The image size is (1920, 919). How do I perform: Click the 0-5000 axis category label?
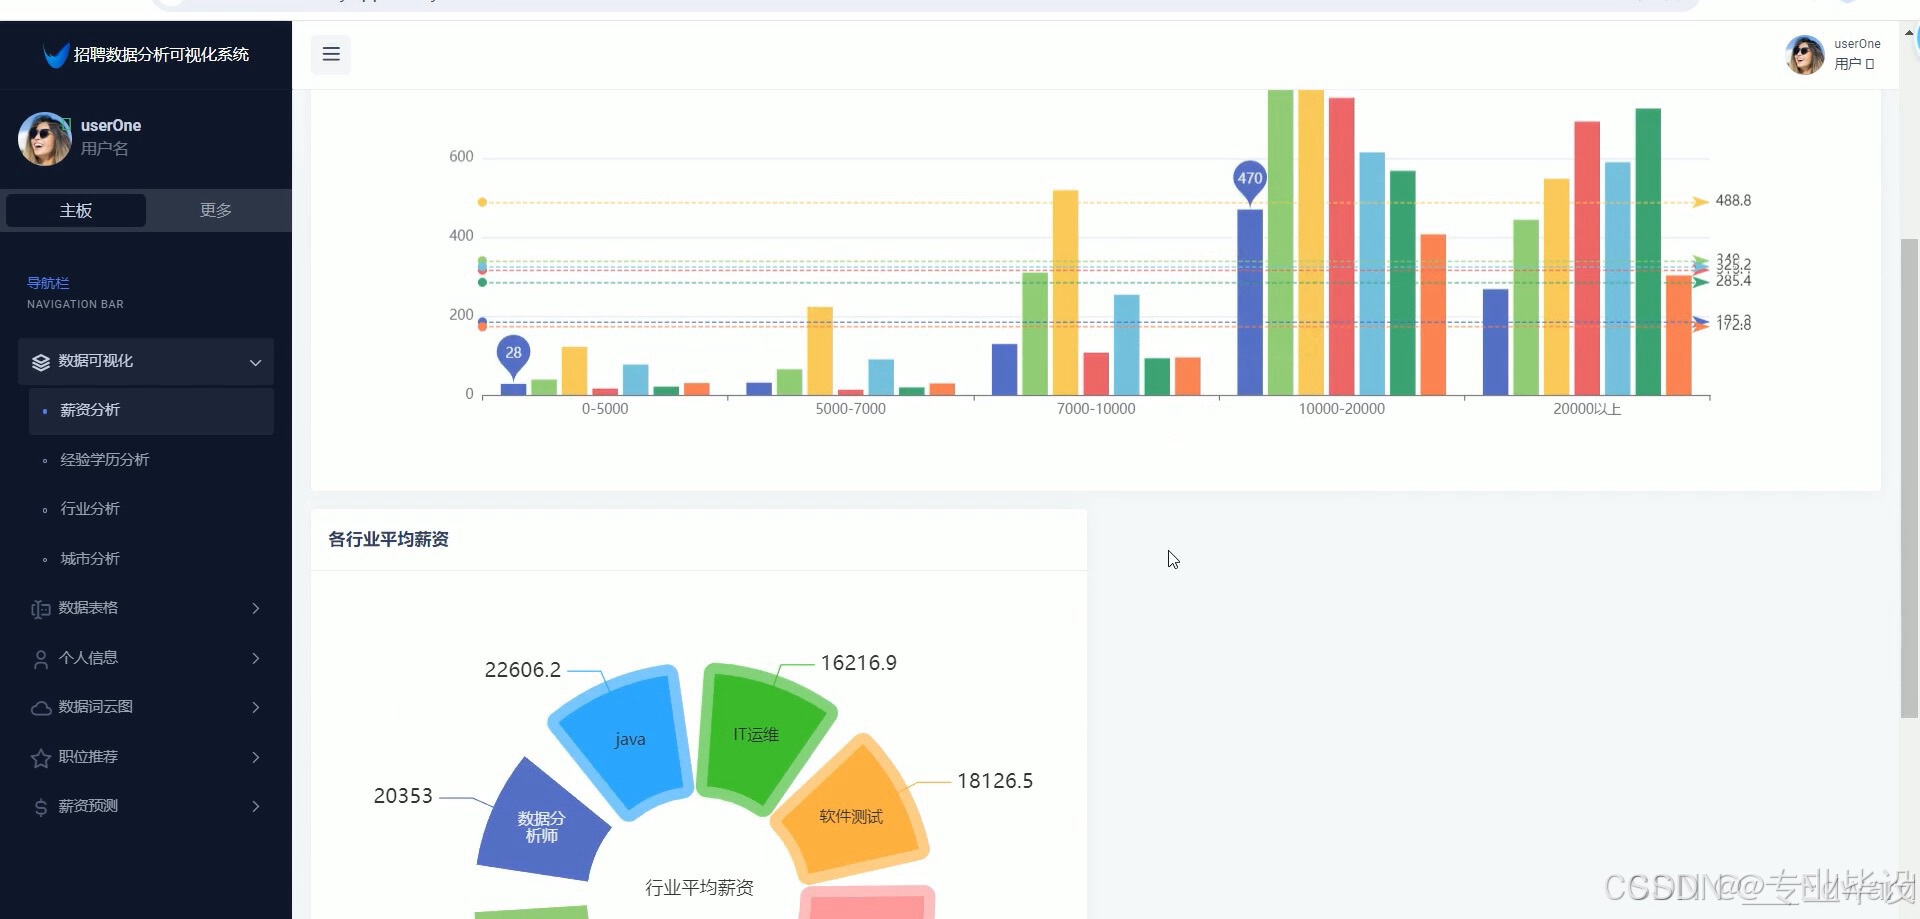click(x=605, y=409)
